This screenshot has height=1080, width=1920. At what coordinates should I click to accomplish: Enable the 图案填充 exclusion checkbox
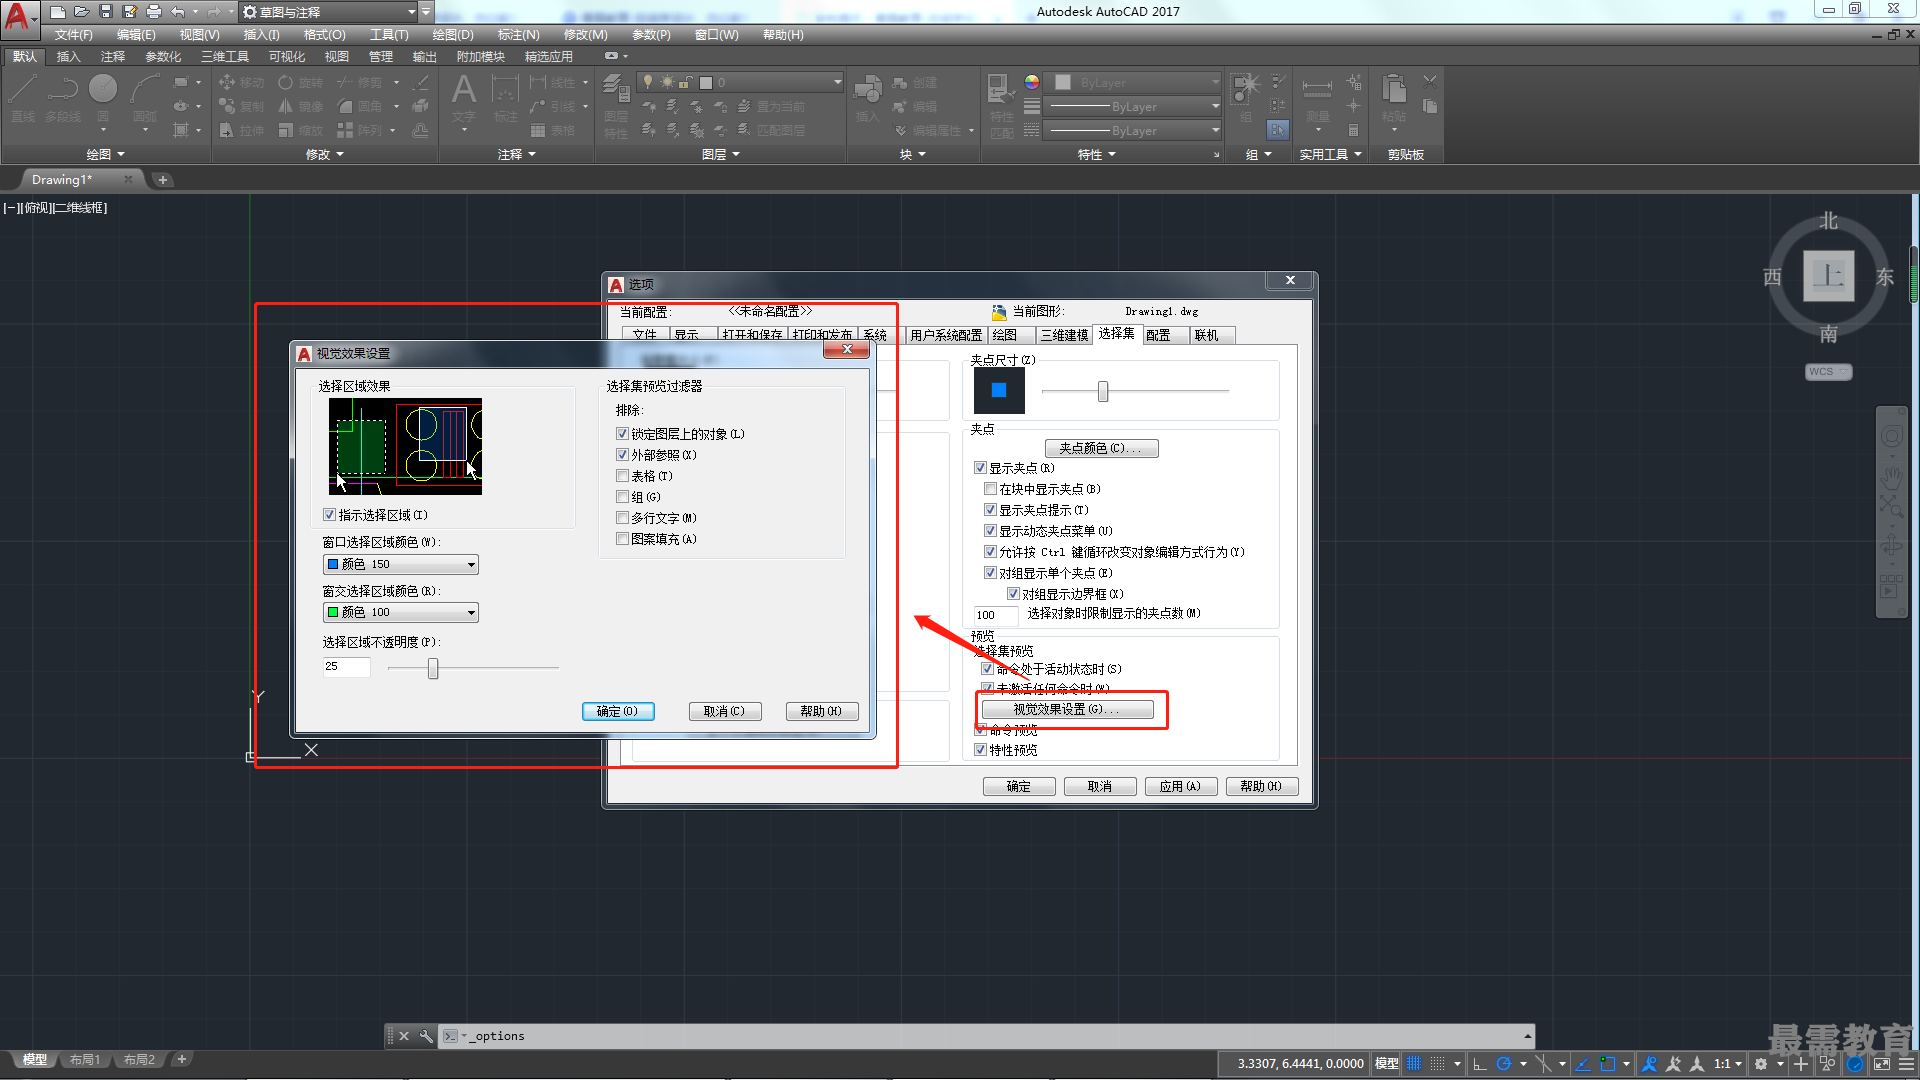coord(622,539)
